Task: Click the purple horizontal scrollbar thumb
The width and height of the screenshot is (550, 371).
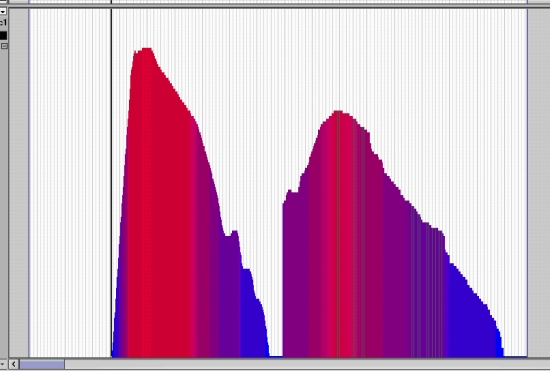Action: (x=42, y=365)
